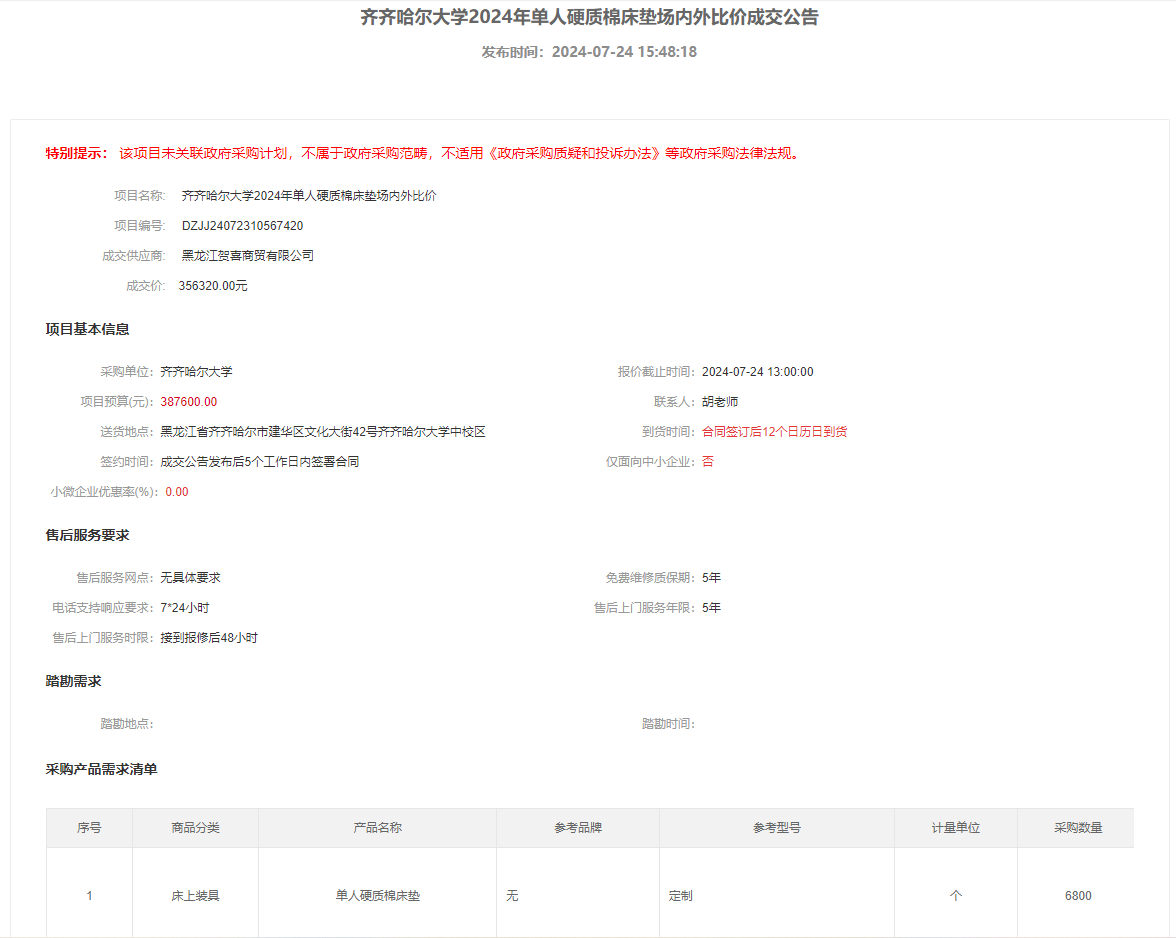Screen dimensions: 1176x938
Task: Click the 售后服务要求 section heading
Action: click(x=87, y=535)
